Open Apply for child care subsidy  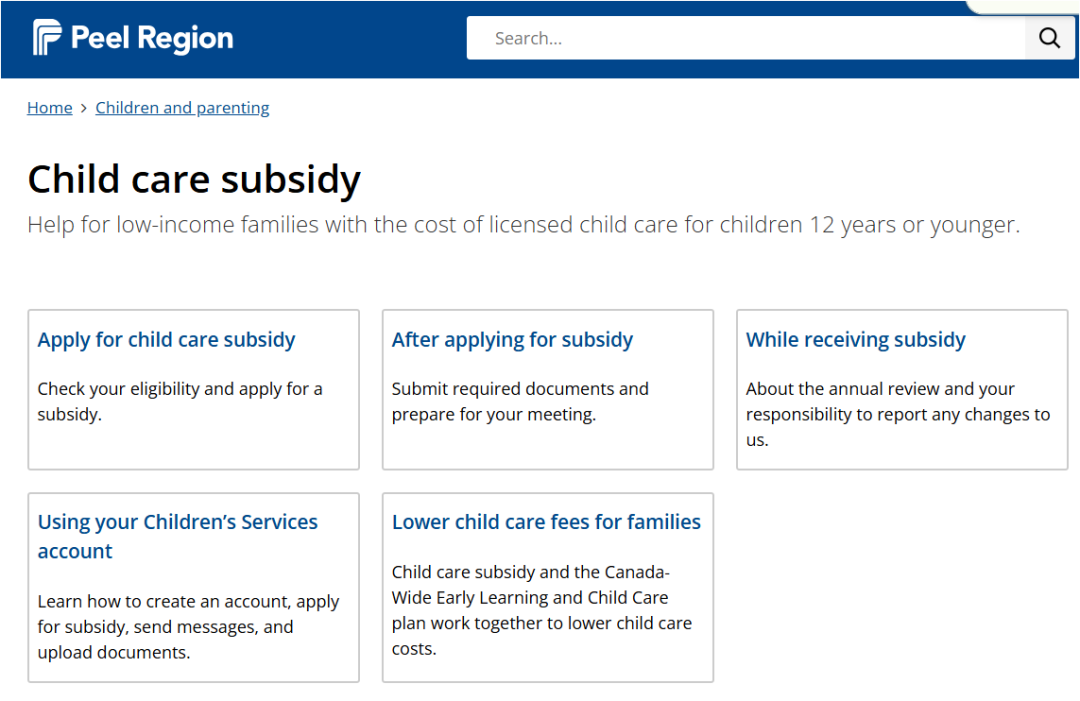point(166,339)
